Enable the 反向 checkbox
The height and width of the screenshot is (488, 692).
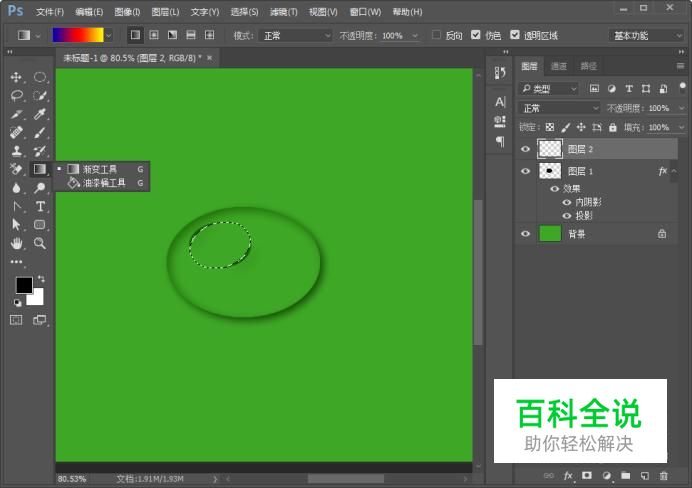point(436,35)
